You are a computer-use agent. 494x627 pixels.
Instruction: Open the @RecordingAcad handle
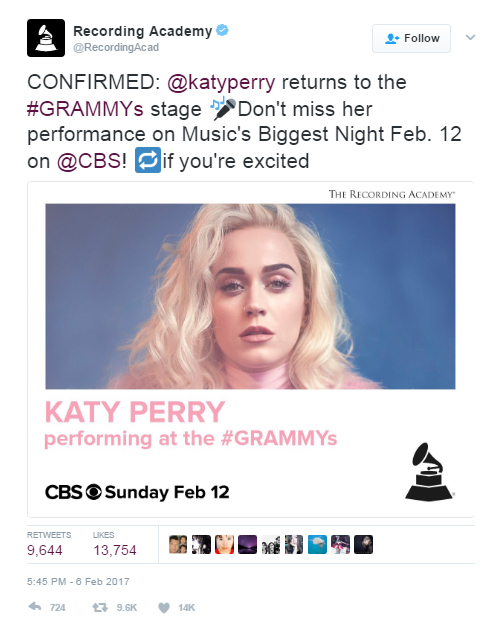pos(116,48)
